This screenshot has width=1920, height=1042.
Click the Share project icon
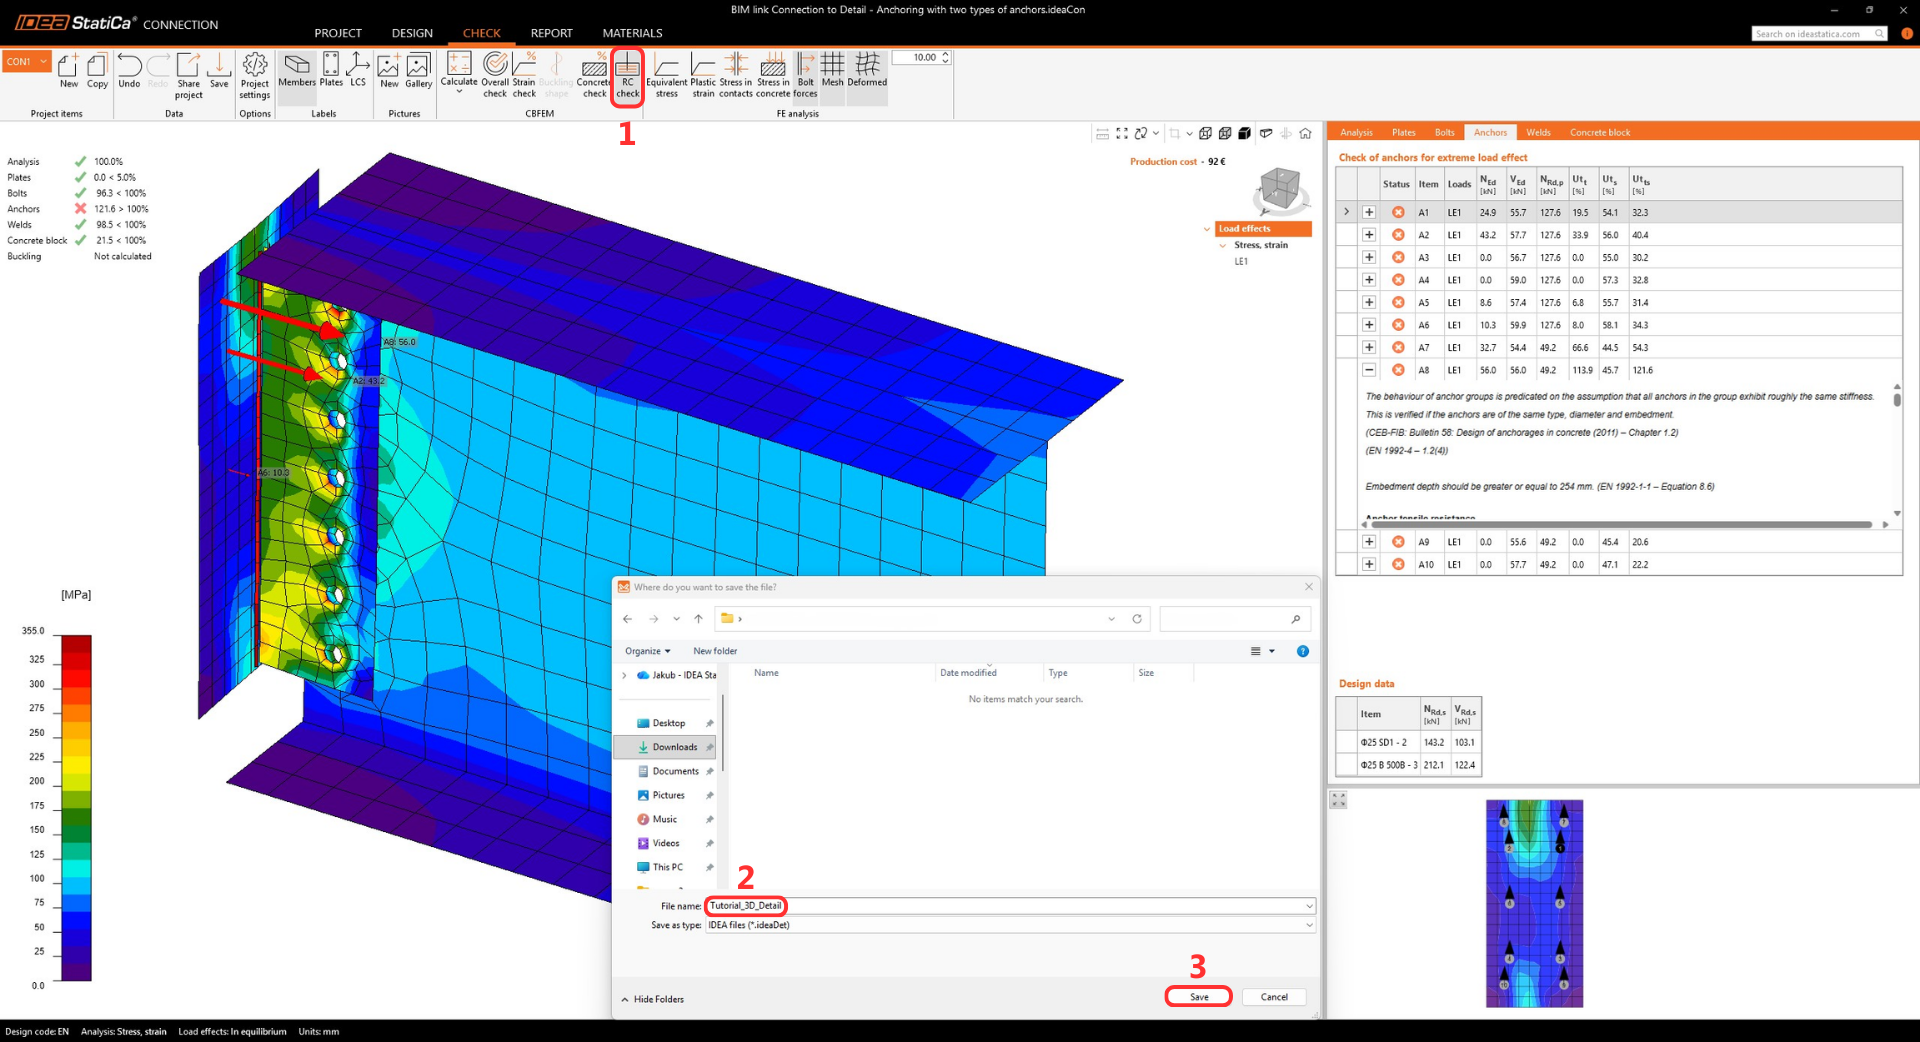pyautogui.click(x=188, y=75)
